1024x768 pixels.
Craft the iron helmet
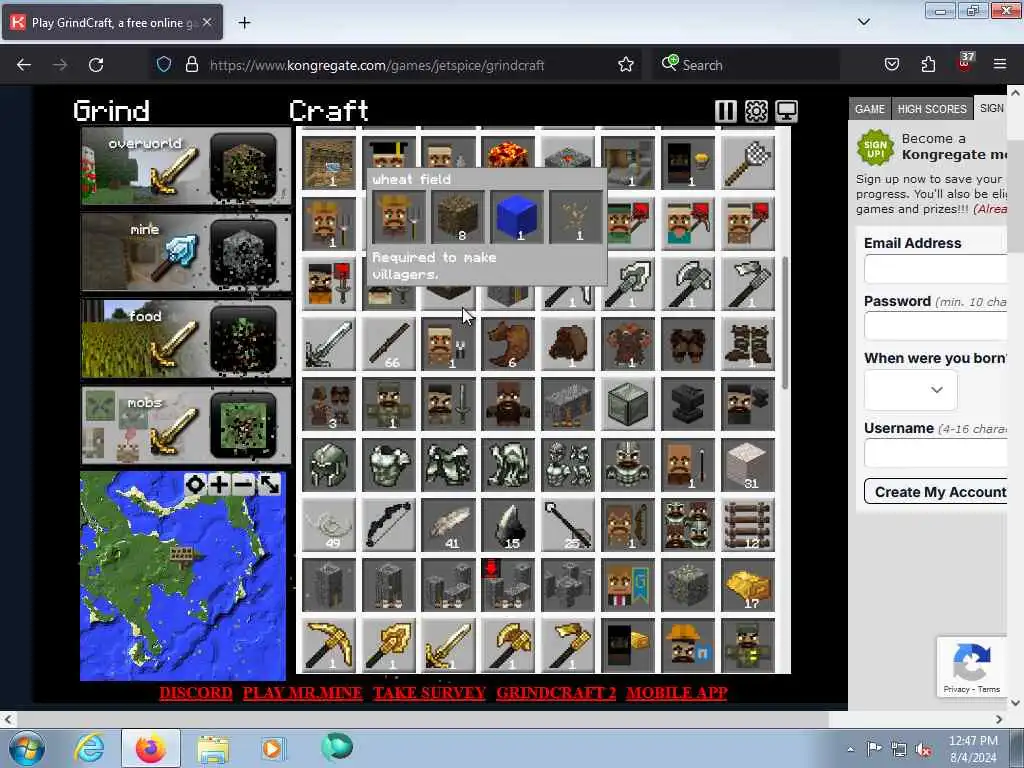(329, 464)
